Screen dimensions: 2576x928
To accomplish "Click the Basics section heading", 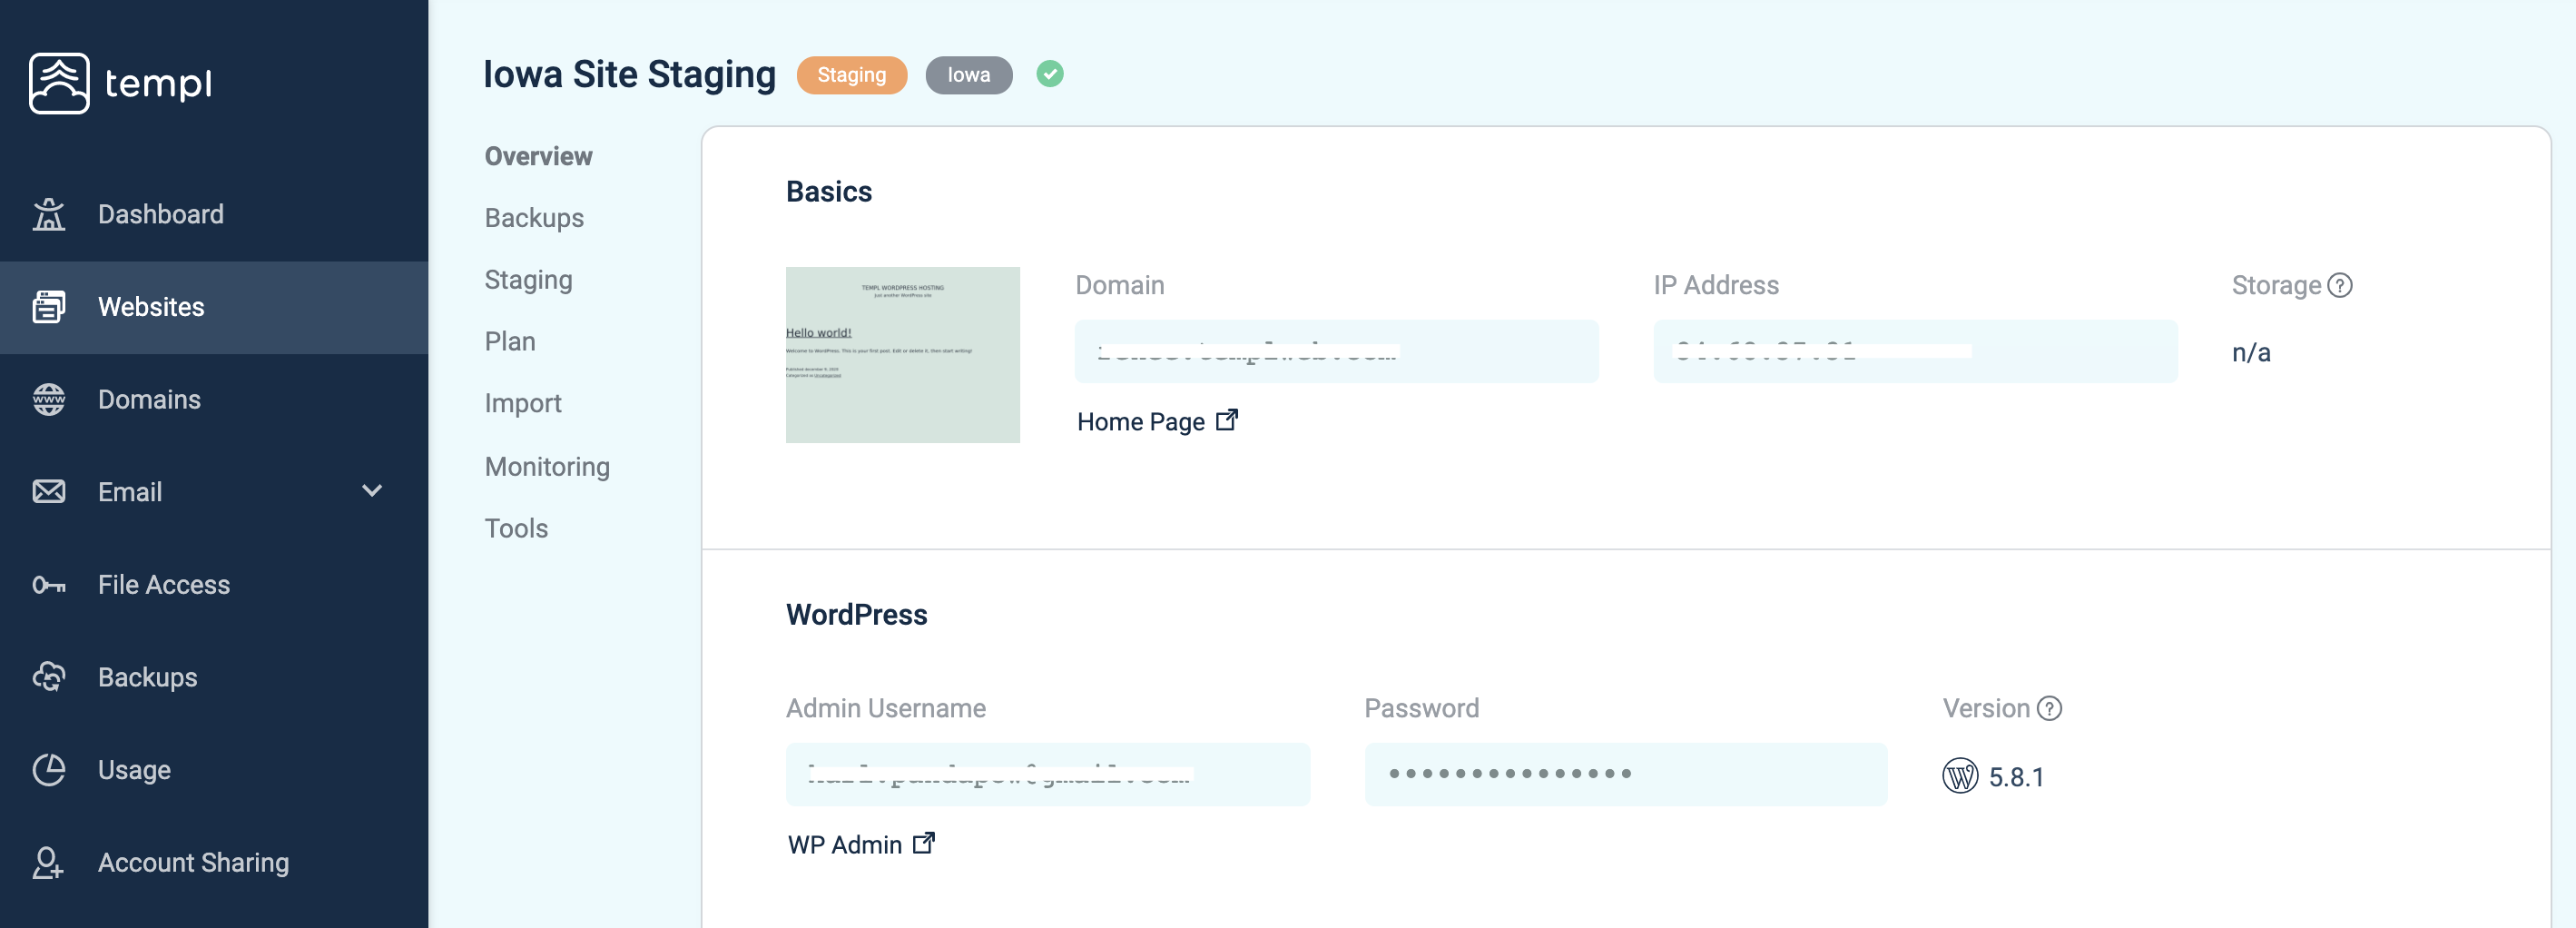I will pos(828,191).
